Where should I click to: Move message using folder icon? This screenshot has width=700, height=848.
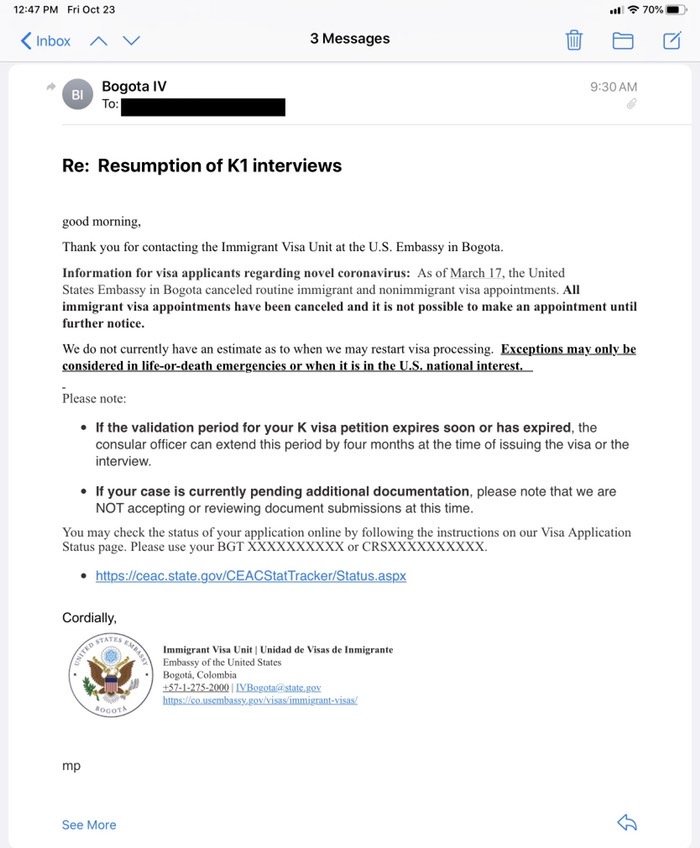coord(623,41)
